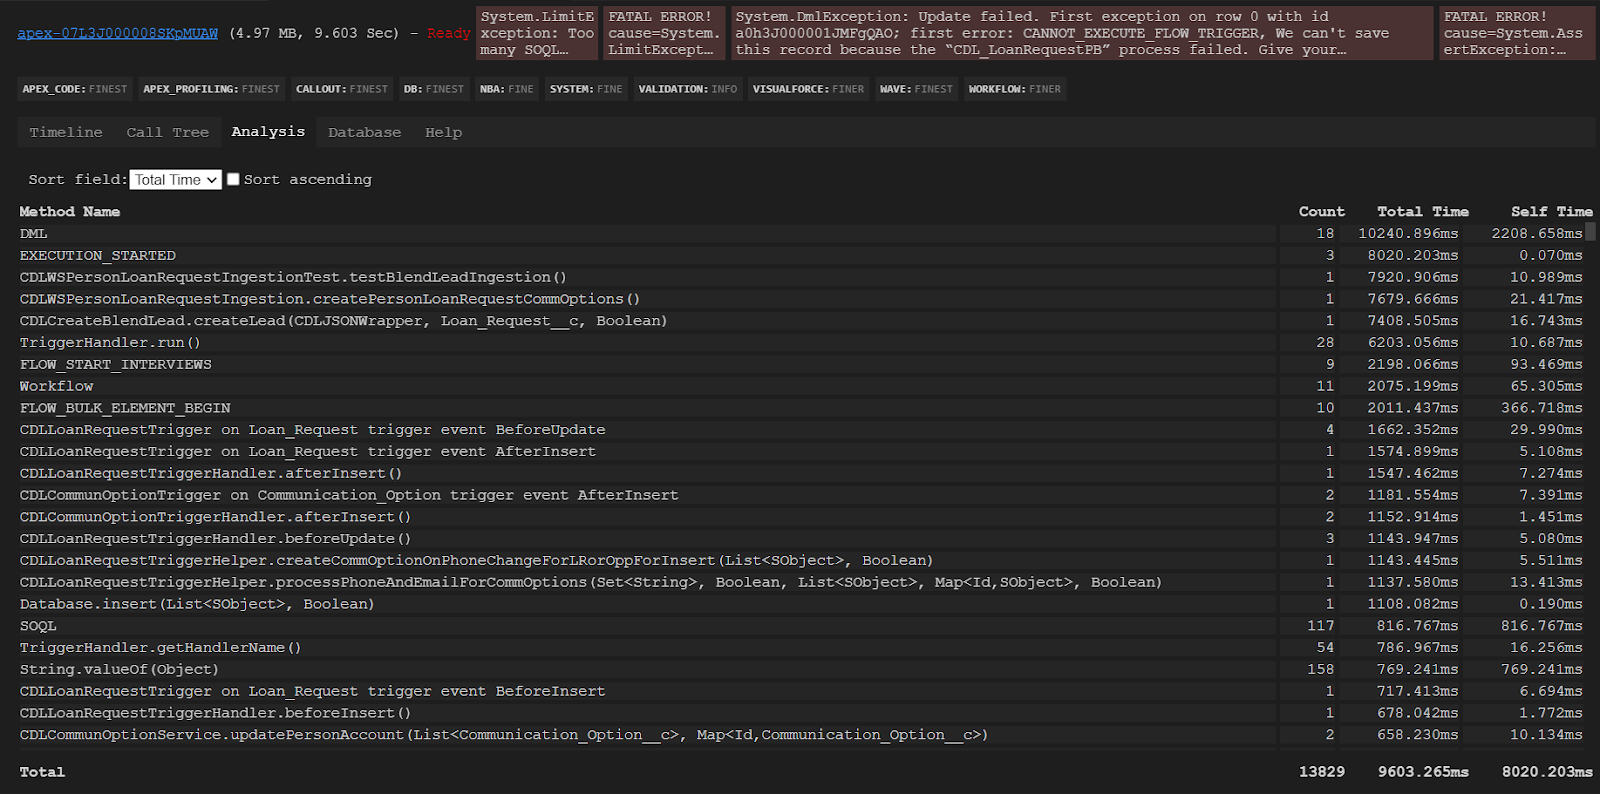Switch to the Call Tree tab
This screenshot has width=1600, height=794.
pos(167,132)
